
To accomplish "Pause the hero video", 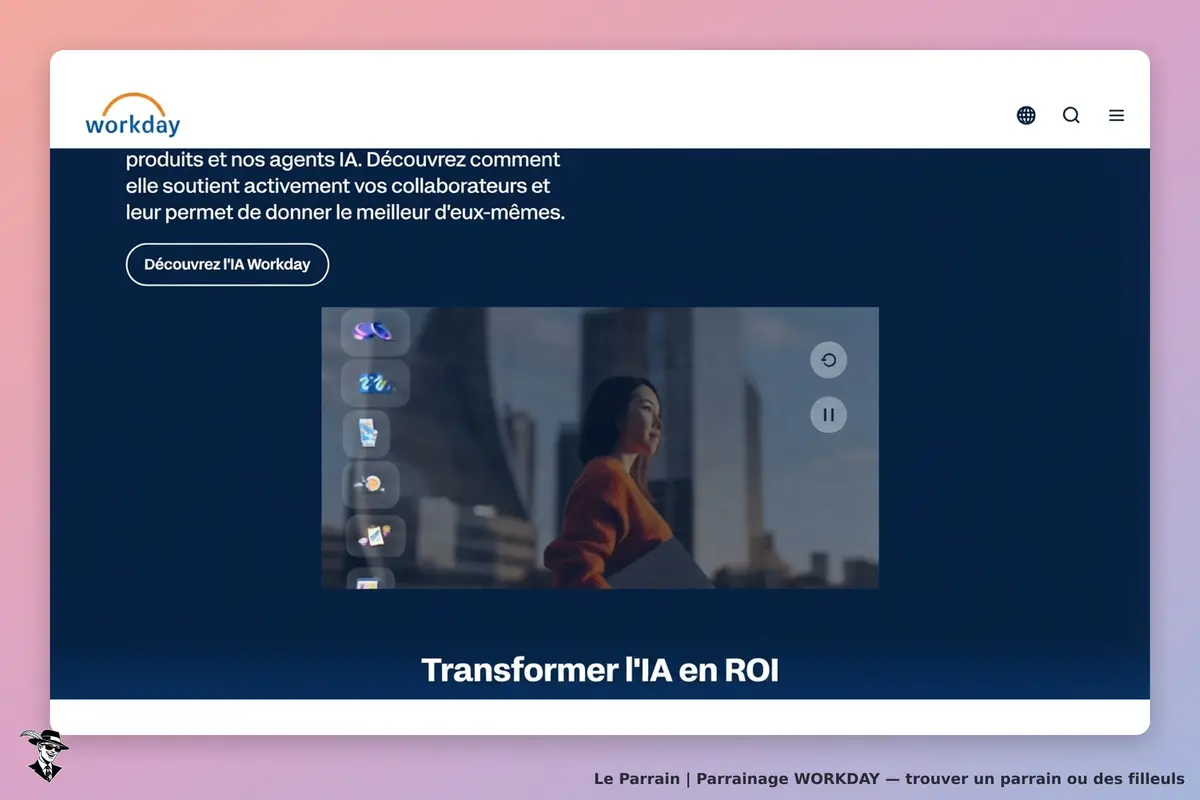I will (828, 414).
